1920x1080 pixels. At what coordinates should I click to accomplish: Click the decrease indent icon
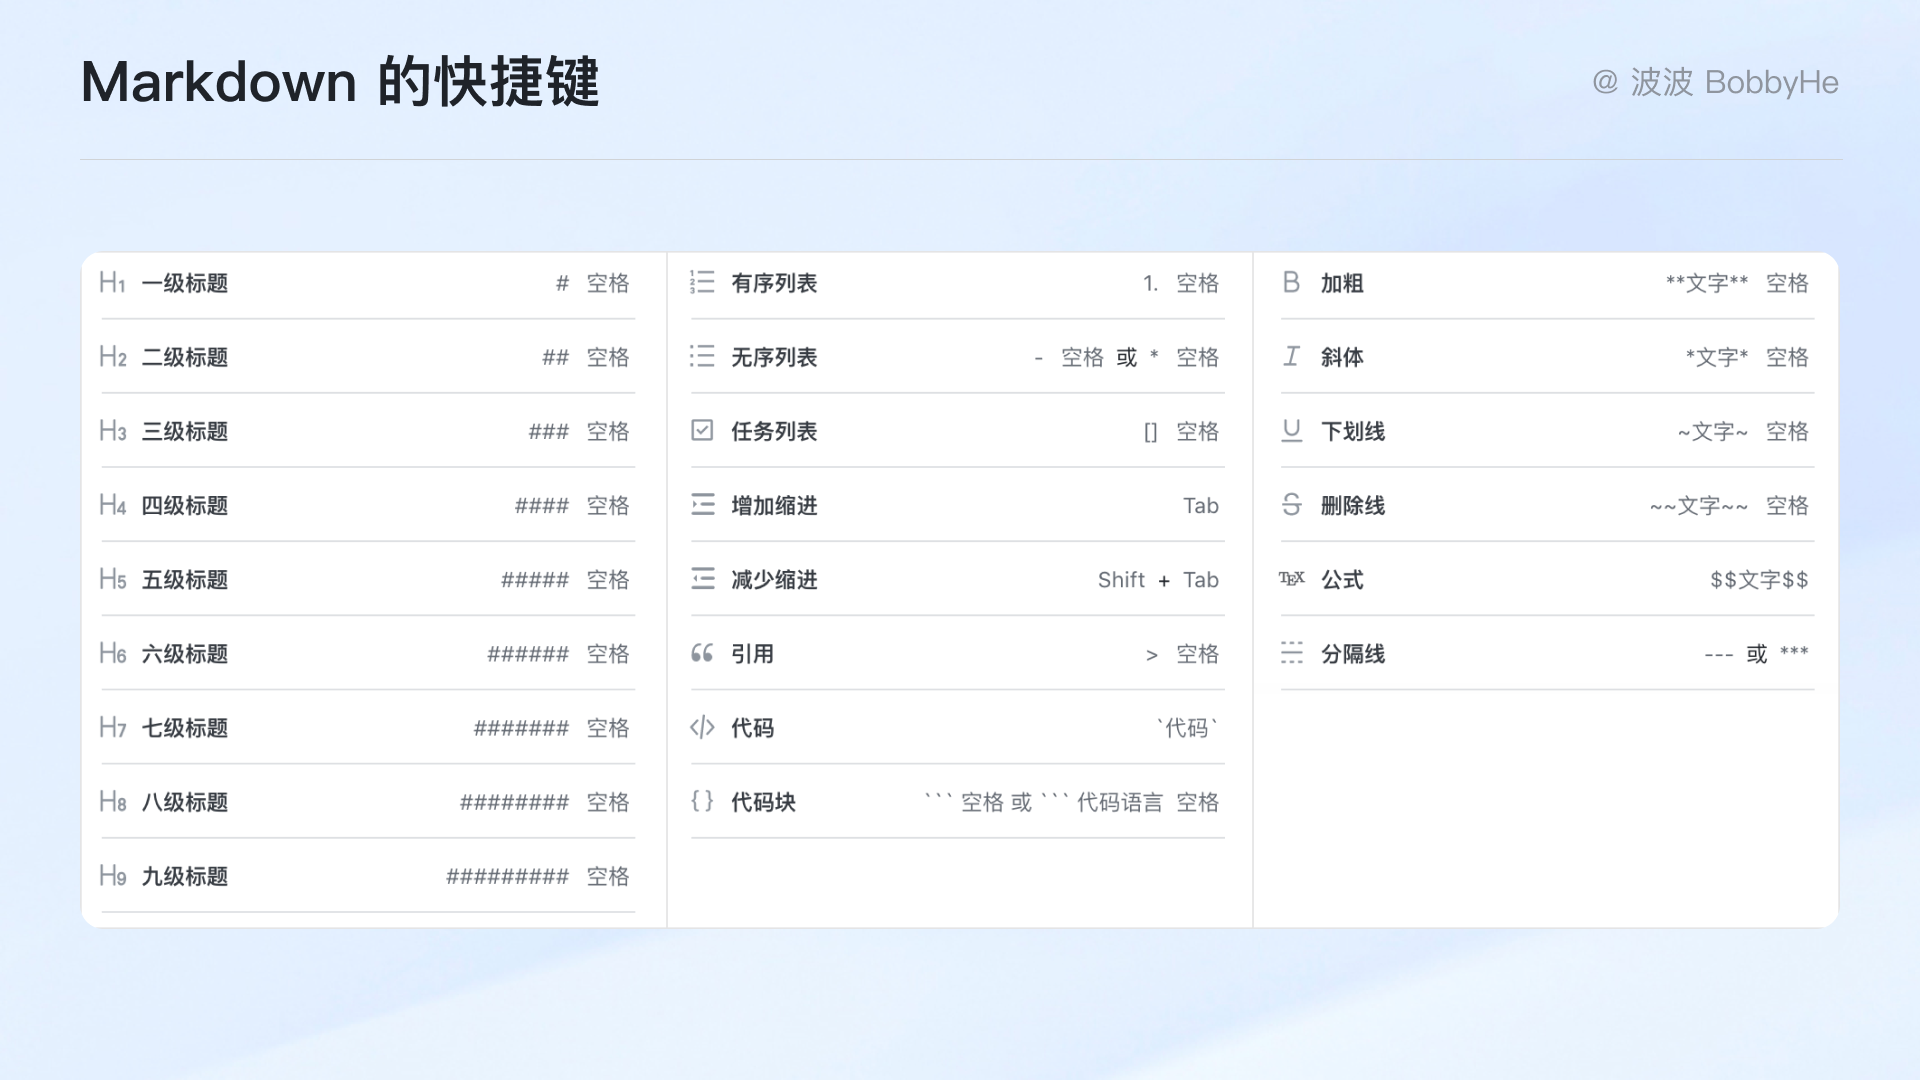(x=702, y=579)
